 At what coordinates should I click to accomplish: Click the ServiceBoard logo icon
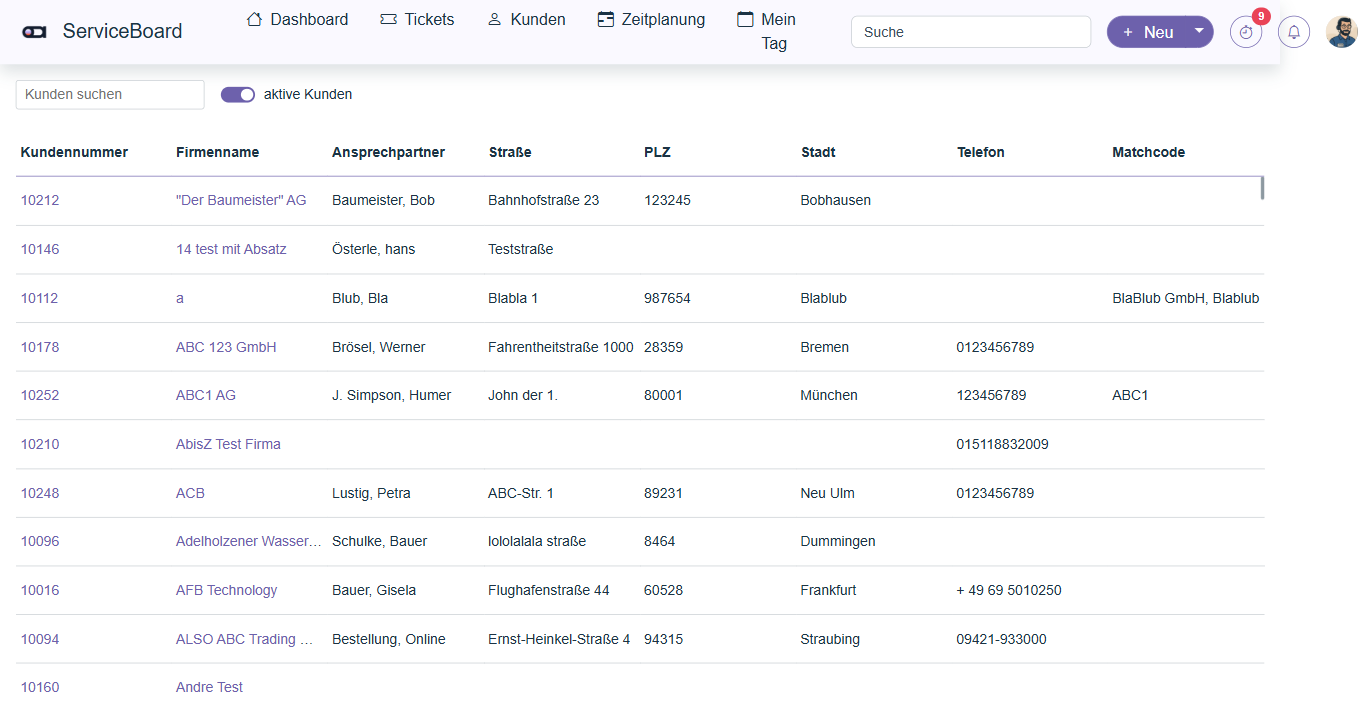tap(34, 32)
